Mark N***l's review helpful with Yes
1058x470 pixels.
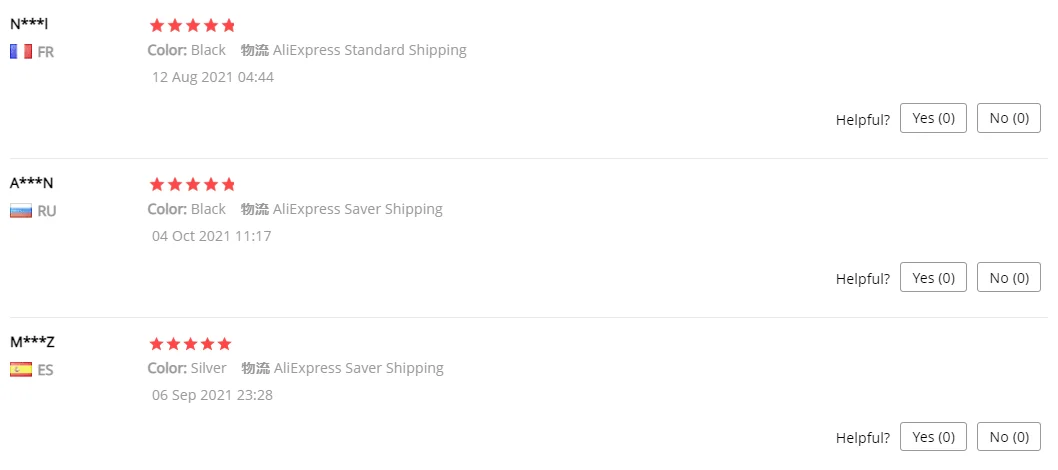(x=933, y=118)
